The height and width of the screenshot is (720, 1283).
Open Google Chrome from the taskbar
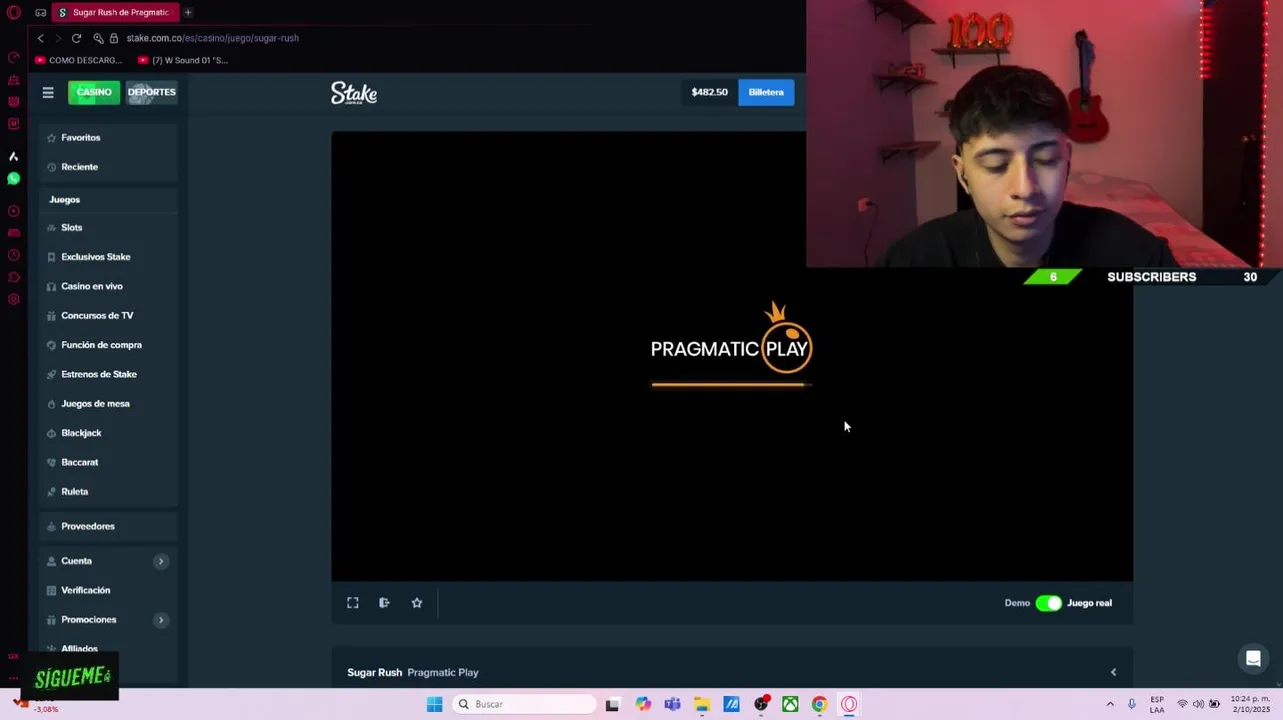(x=819, y=704)
